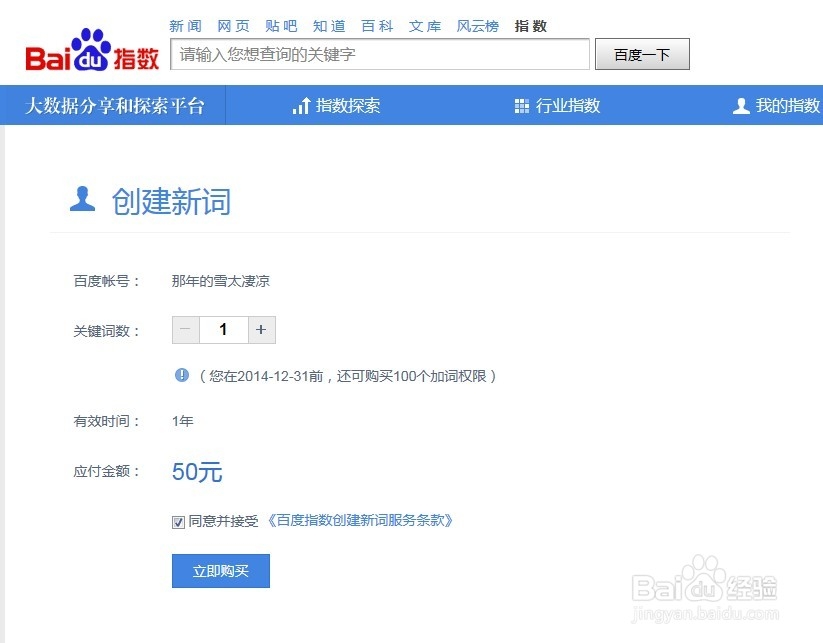Click the 百度帐号 label
823x643 pixels.
tap(107, 281)
